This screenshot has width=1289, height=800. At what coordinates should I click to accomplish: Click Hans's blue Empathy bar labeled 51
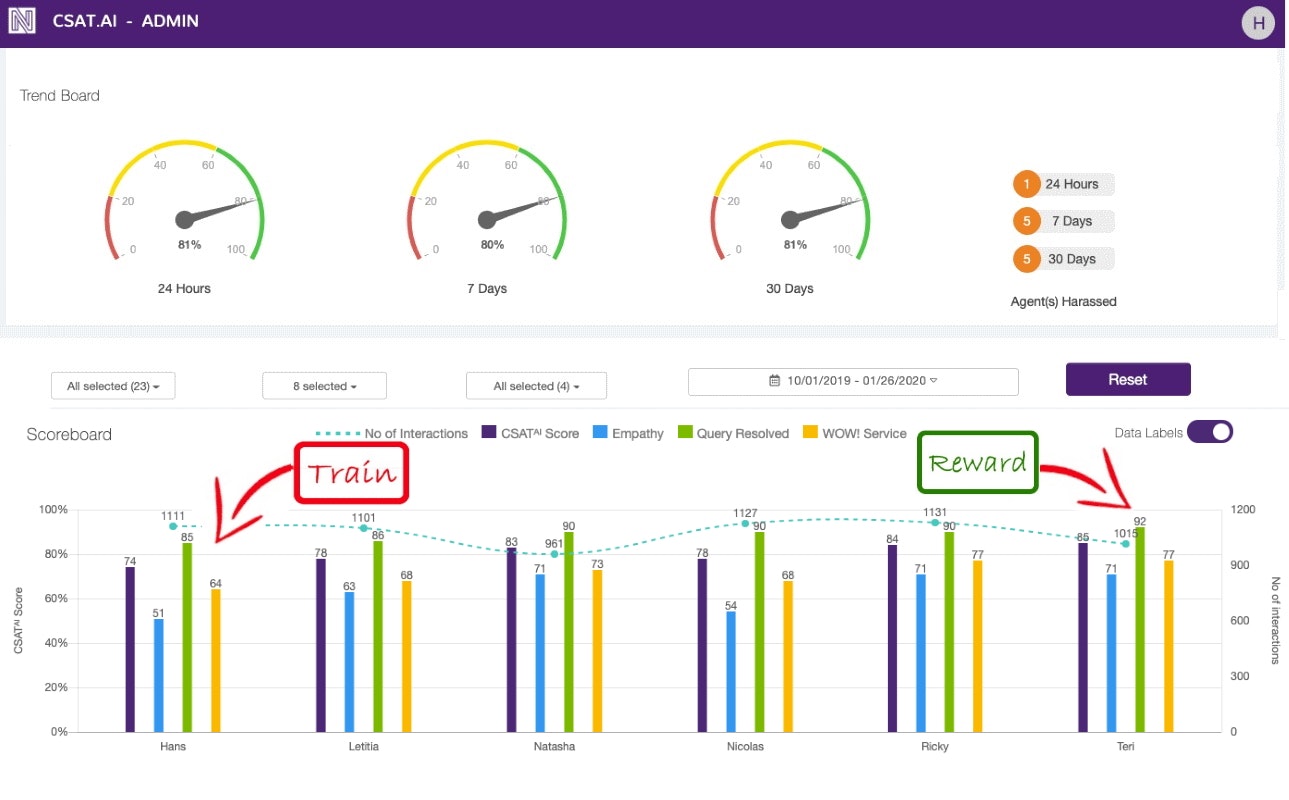[x=158, y=676]
